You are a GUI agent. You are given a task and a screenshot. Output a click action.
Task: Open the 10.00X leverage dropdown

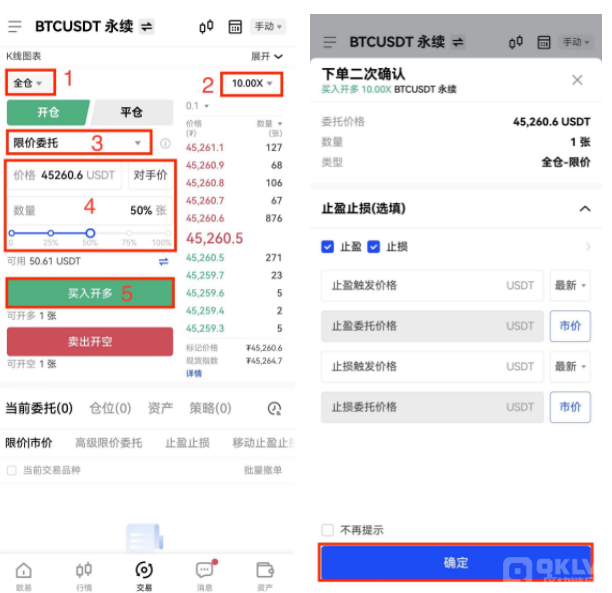coord(251,83)
